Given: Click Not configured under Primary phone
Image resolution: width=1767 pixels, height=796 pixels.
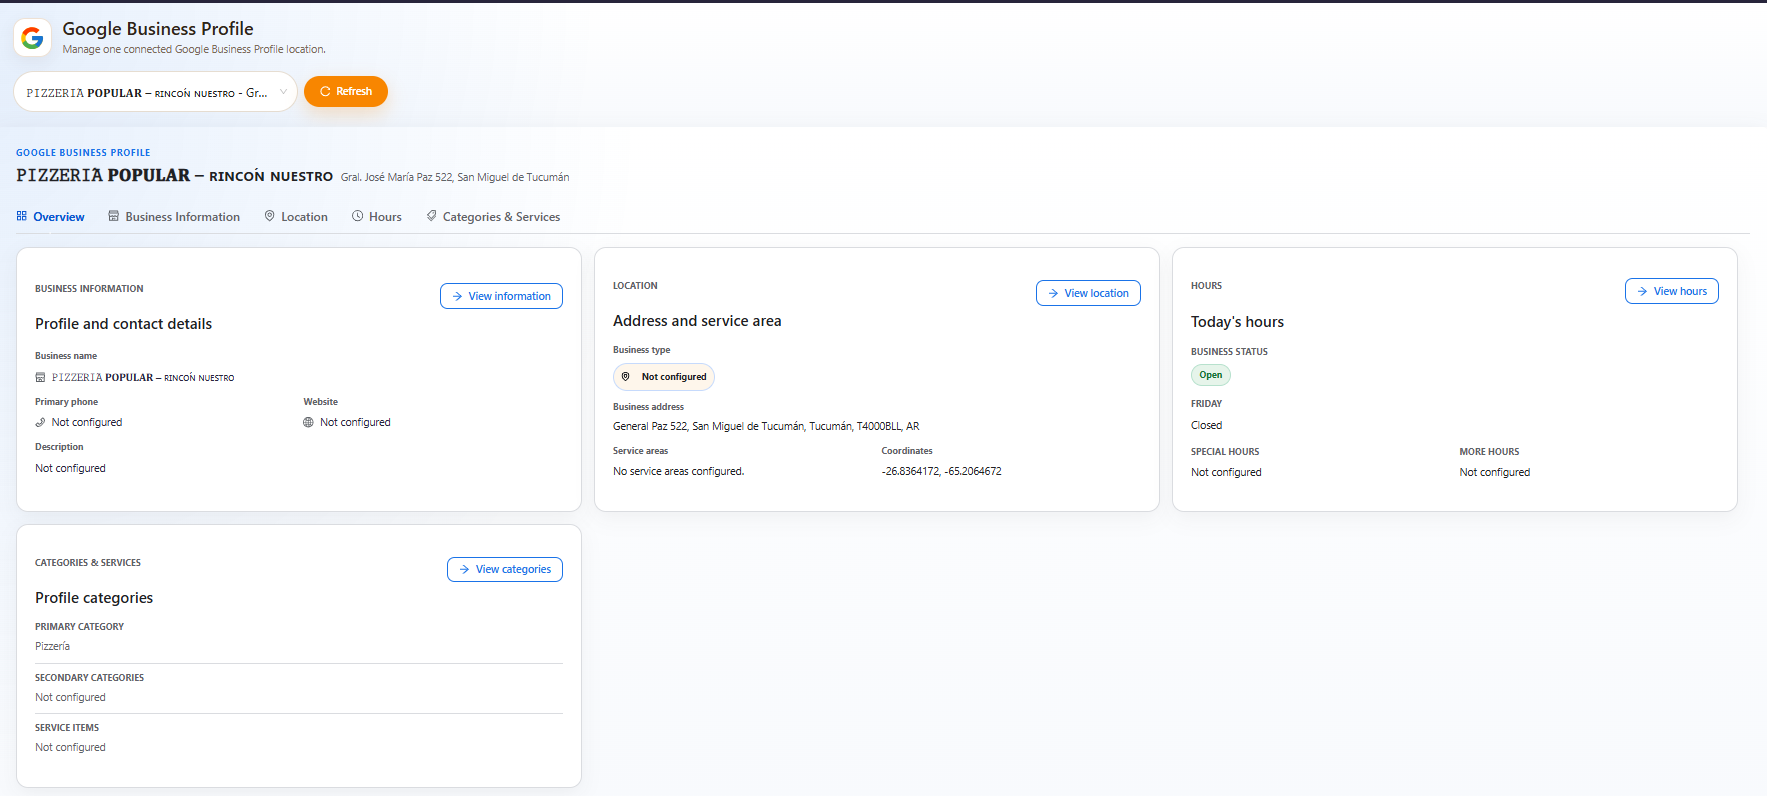Looking at the screenshot, I should 87,423.
